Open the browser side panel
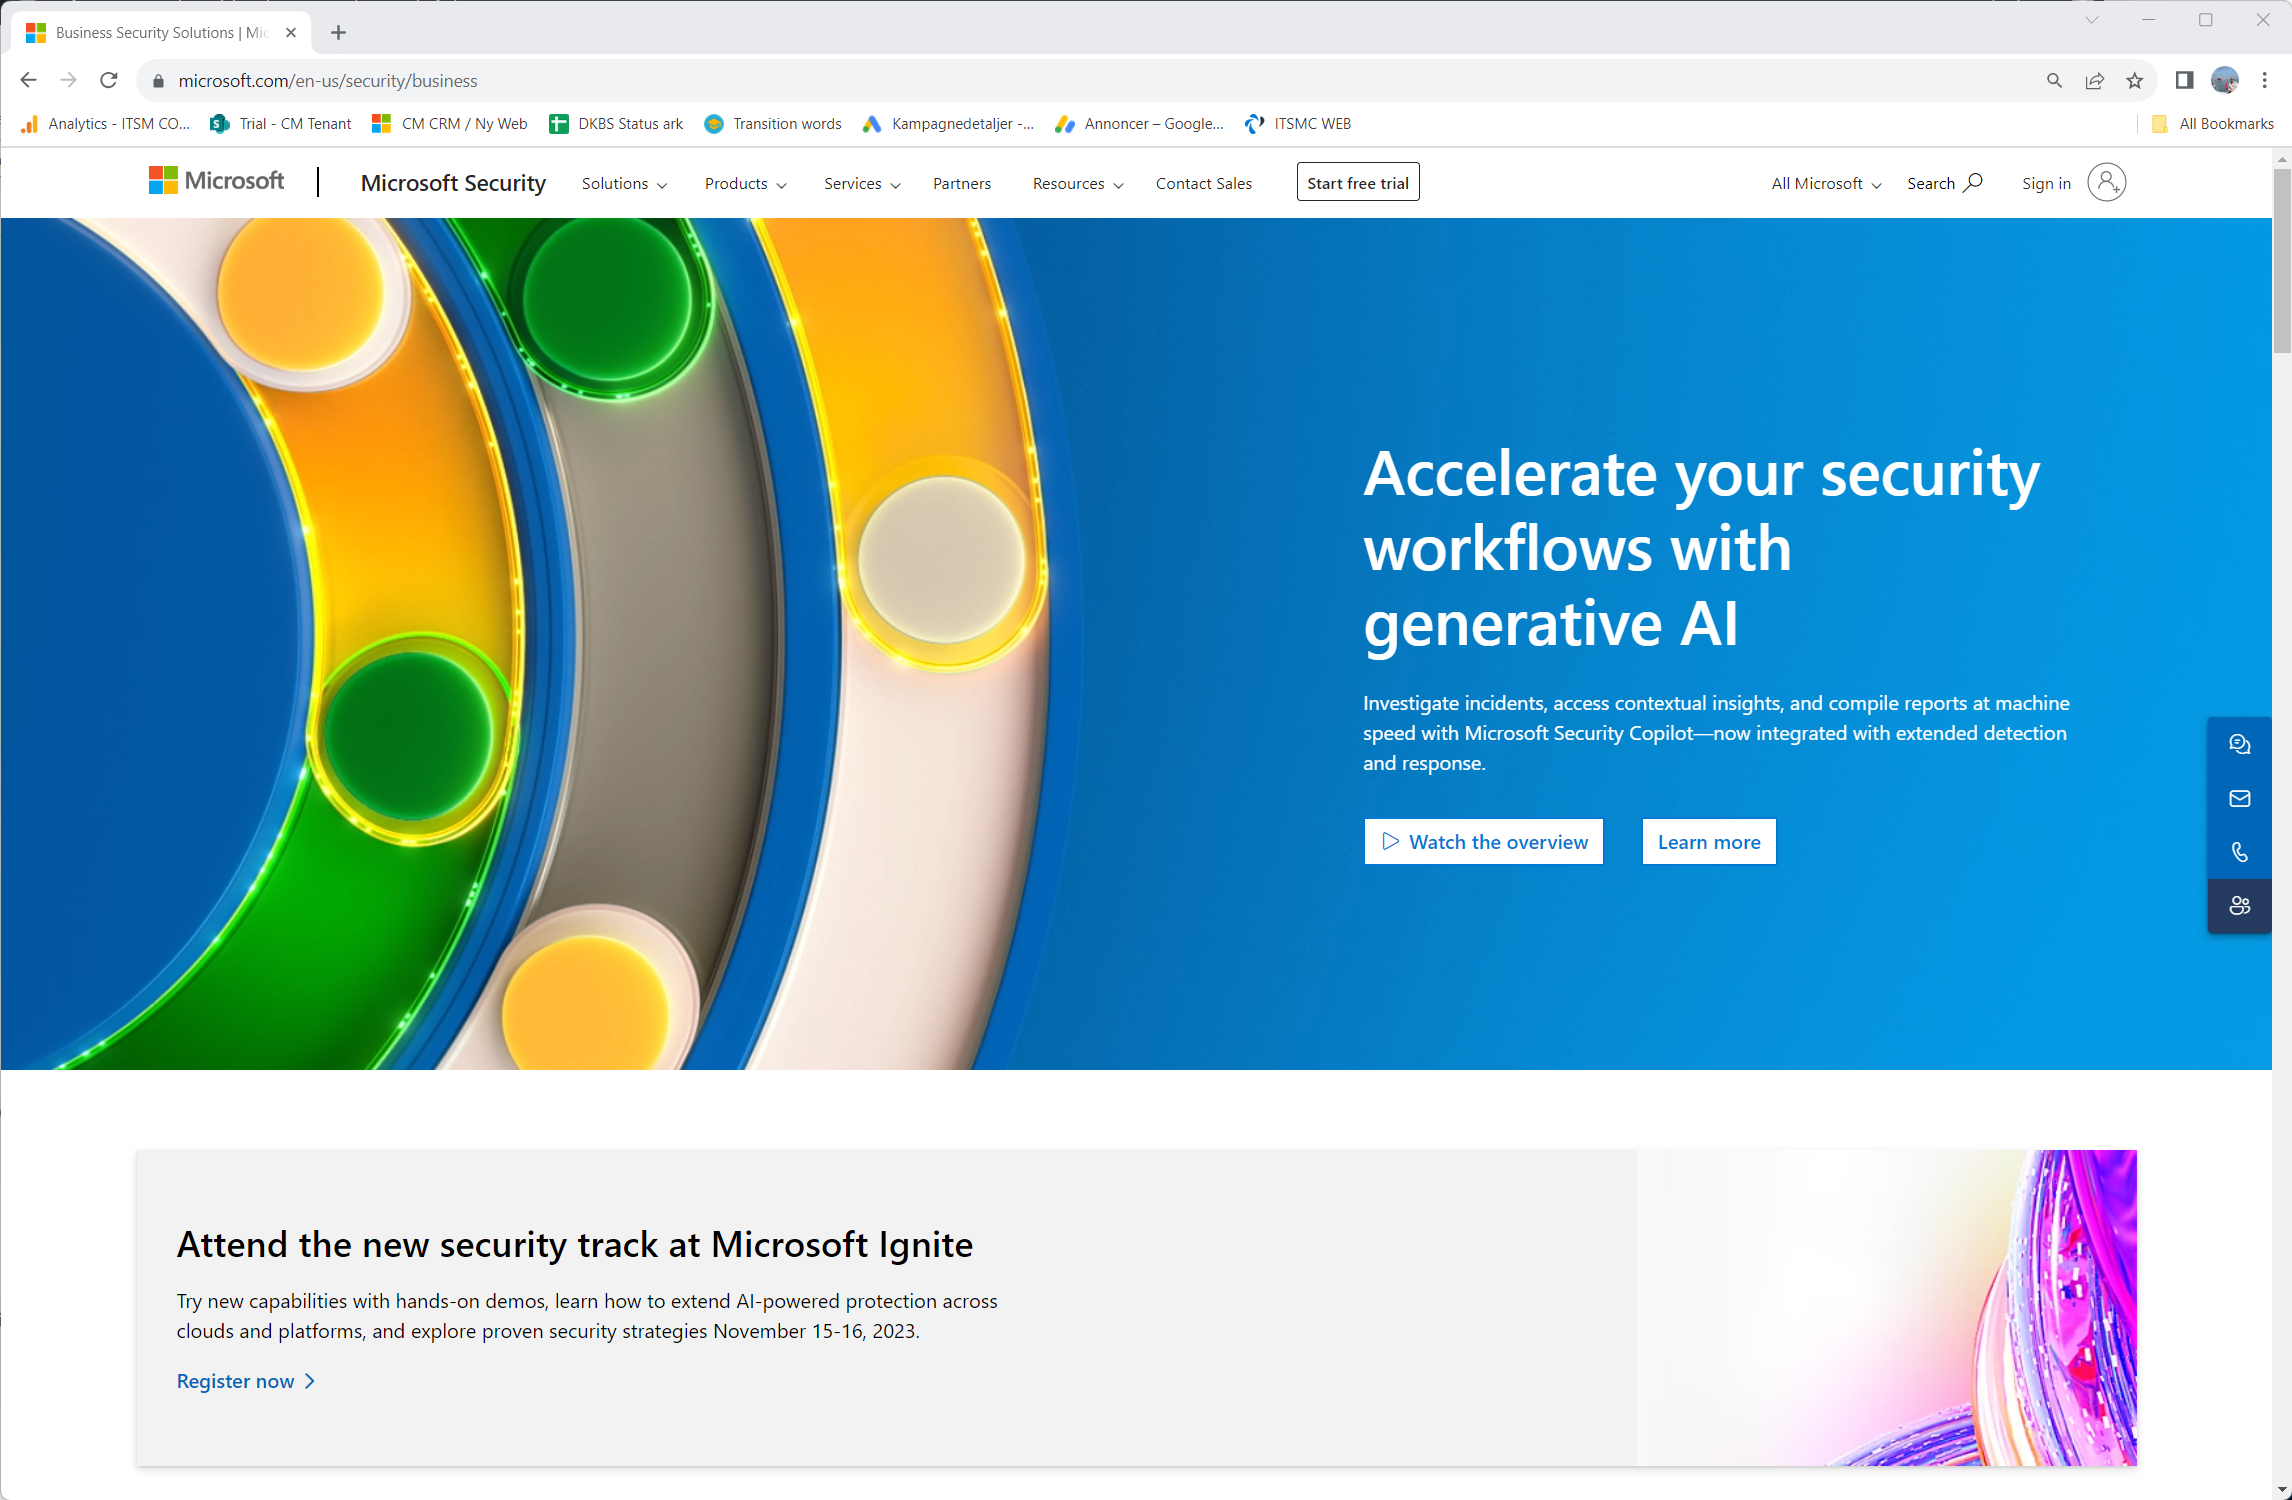The height and width of the screenshot is (1500, 2292). (x=2184, y=81)
